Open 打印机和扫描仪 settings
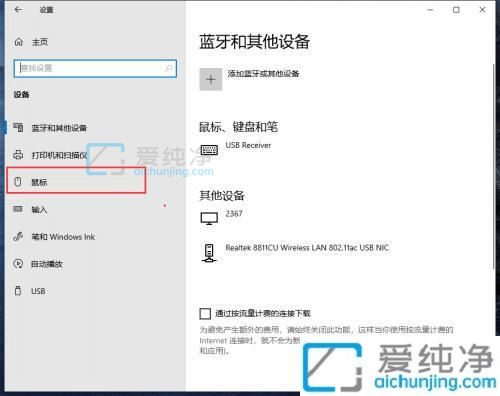 [x=59, y=155]
